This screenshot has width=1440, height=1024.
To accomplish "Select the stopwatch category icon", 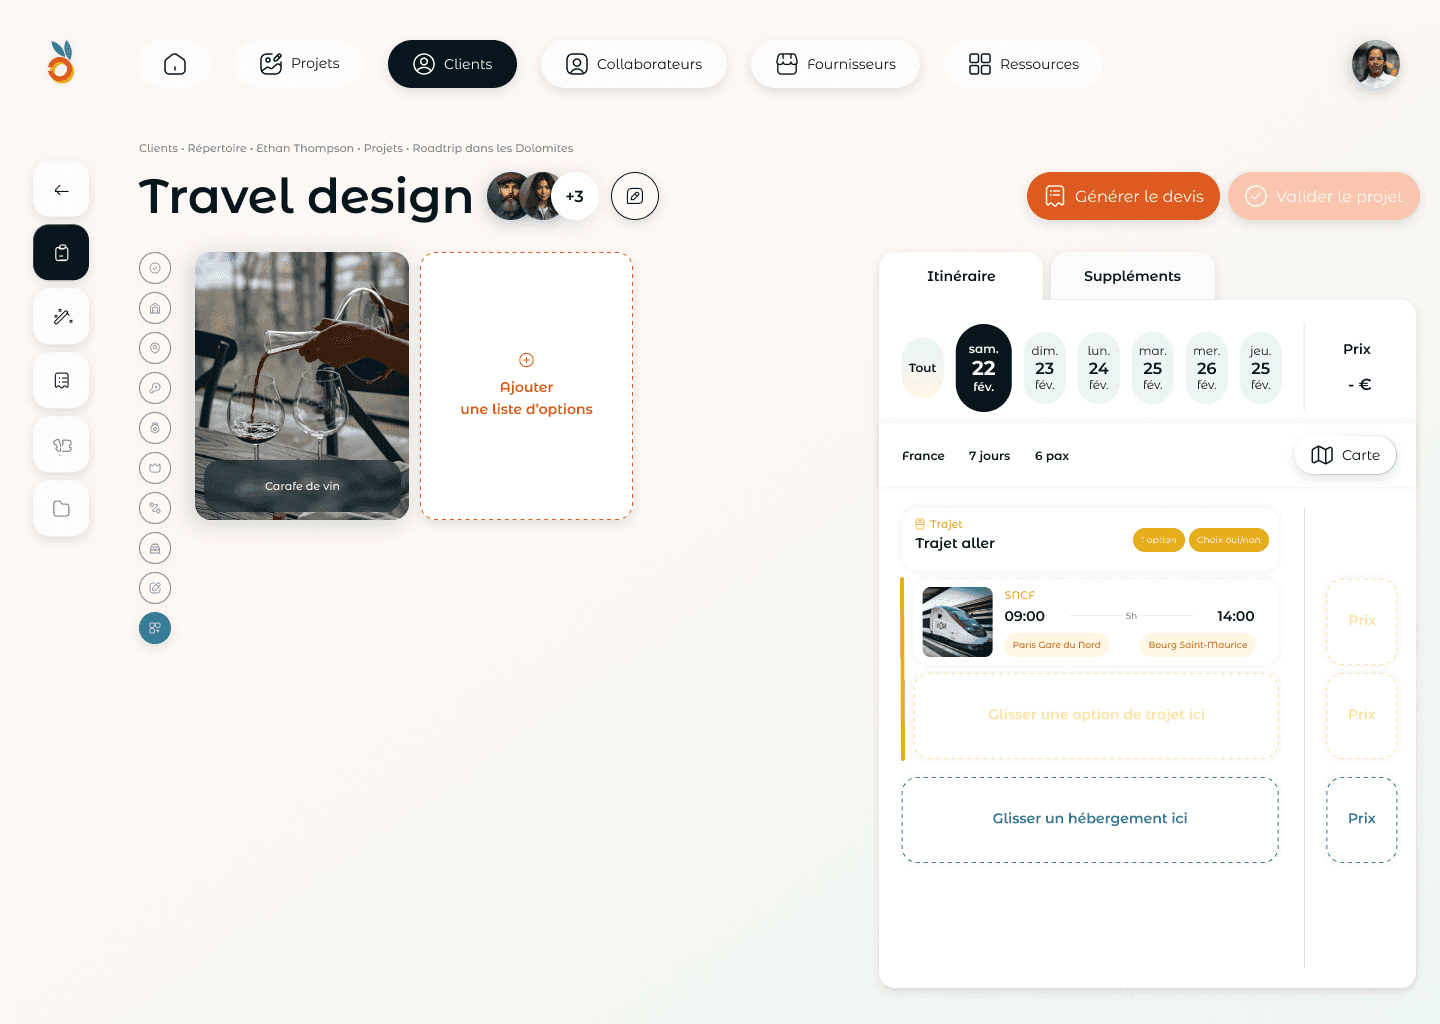I will (x=155, y=428).
